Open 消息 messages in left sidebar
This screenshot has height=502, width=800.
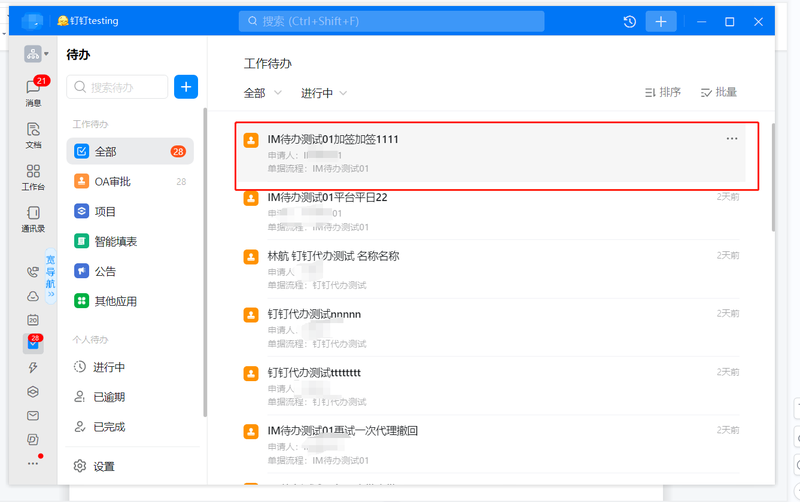pos(33,91)
